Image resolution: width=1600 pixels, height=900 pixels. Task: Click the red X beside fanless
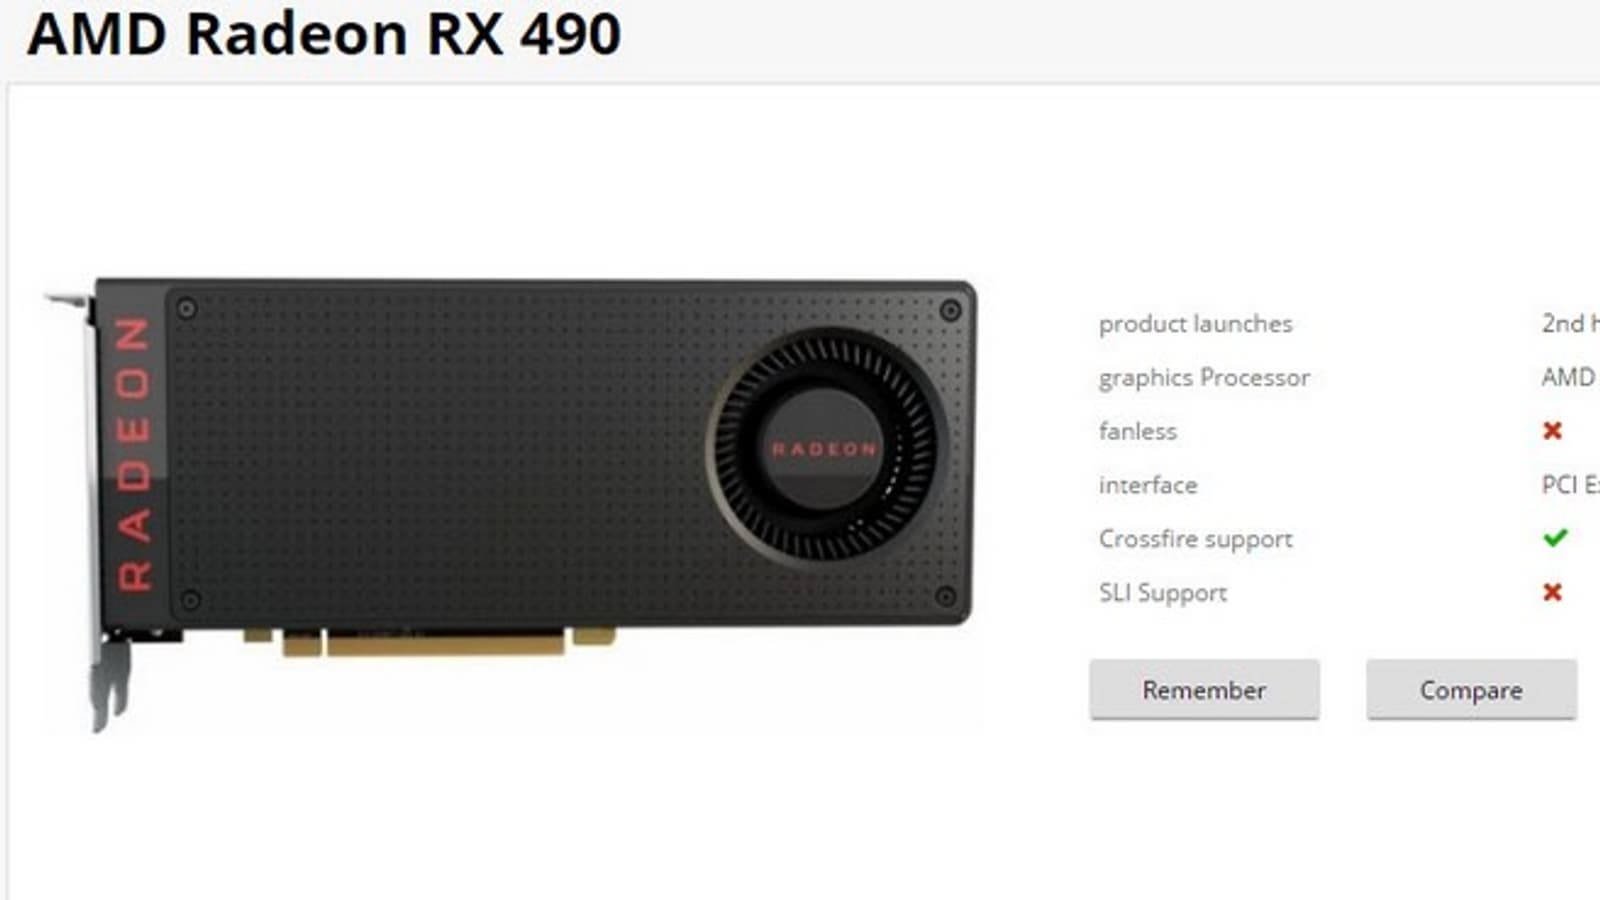(1552, 431)
